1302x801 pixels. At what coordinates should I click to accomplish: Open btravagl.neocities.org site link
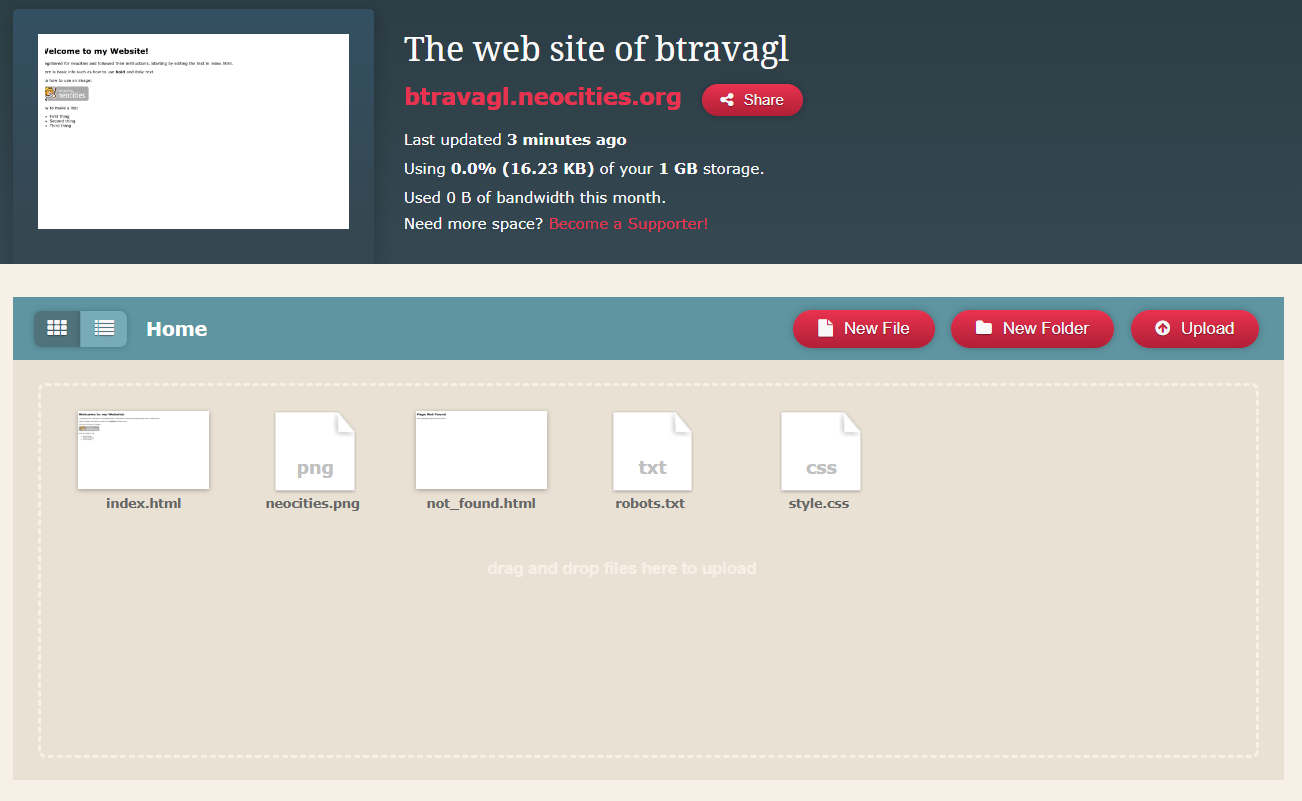coord(542,97)
